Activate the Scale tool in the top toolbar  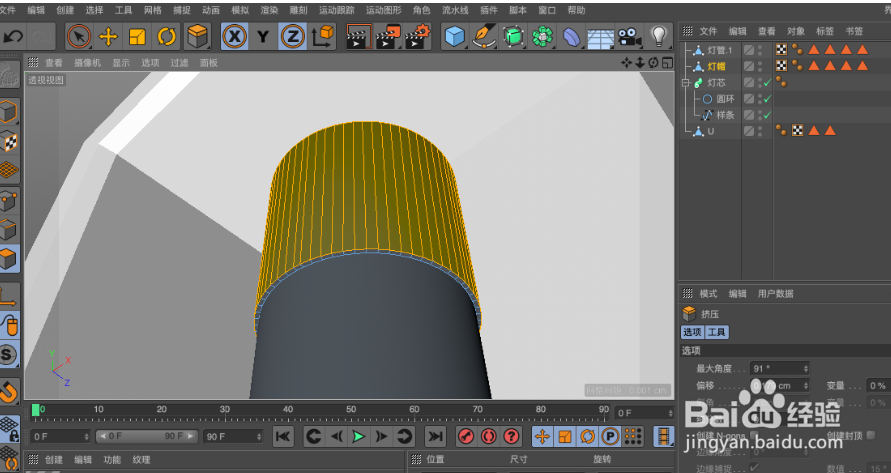click(137, 37)
